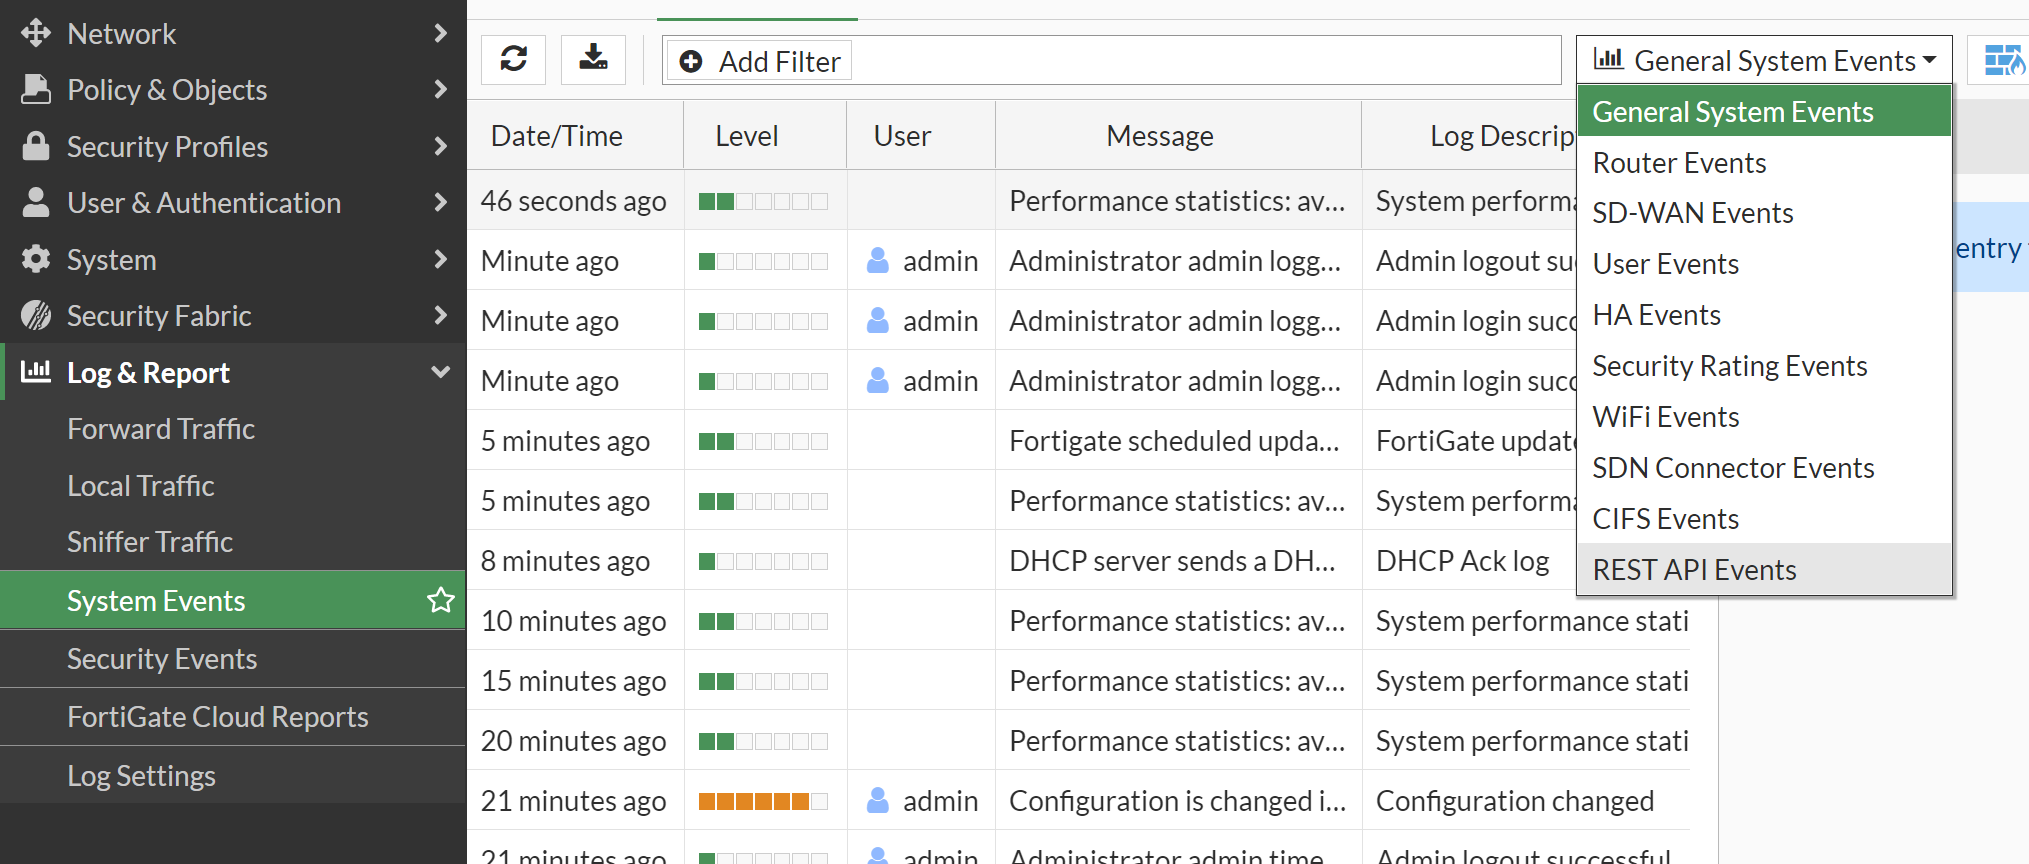The image size is (2029, 864).
Task: Select Security Rating Events option
Action: tap(1729, 366)
